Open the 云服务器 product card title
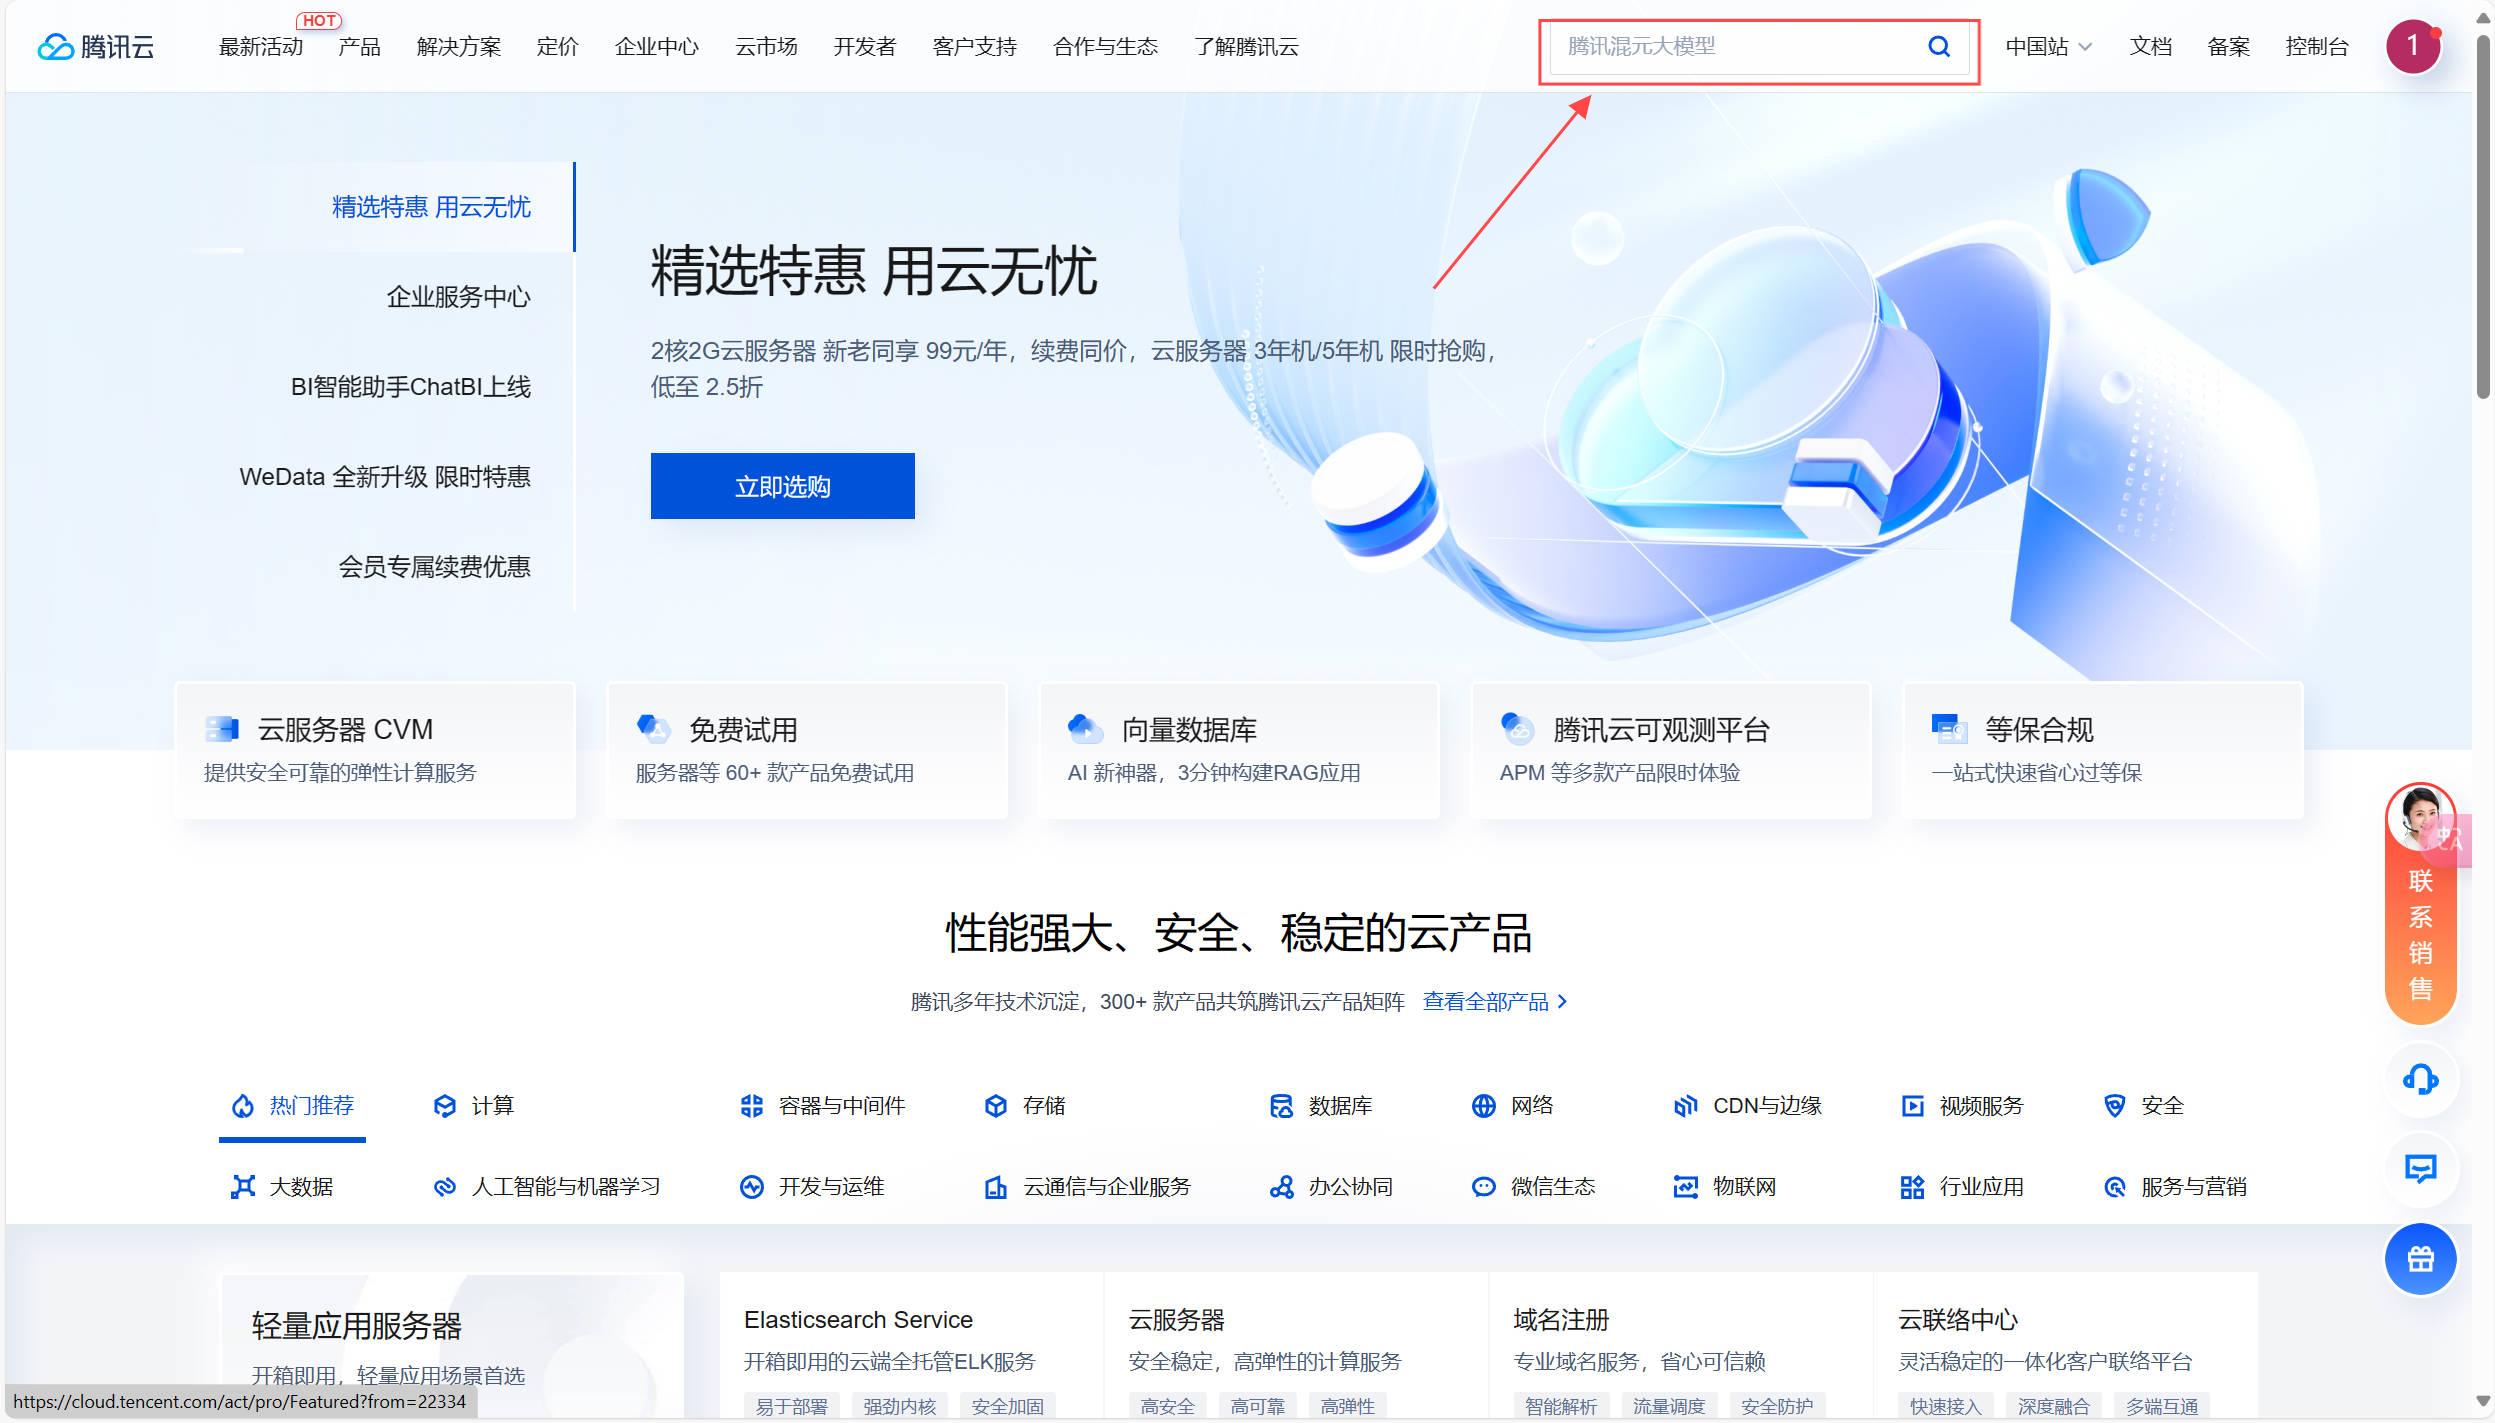 coord(1176,1320)
